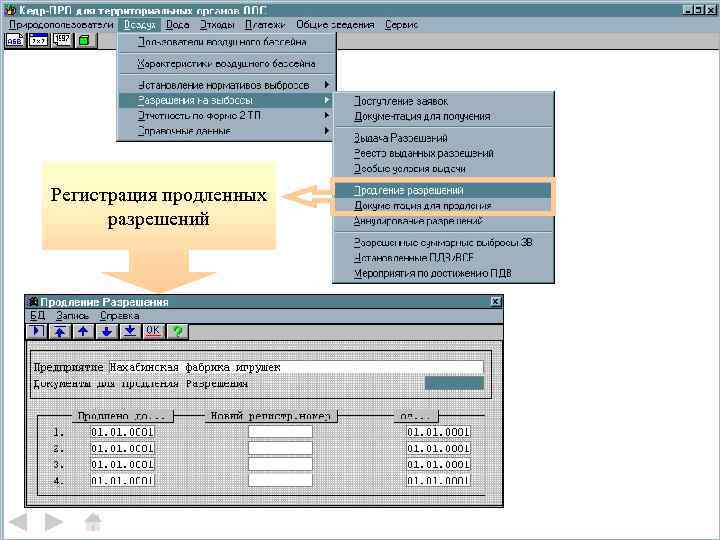The height and width of the screenshot is (540, 720).
Task: Jump to first record icon in Продление Разрешения
Action: [60, 331]
